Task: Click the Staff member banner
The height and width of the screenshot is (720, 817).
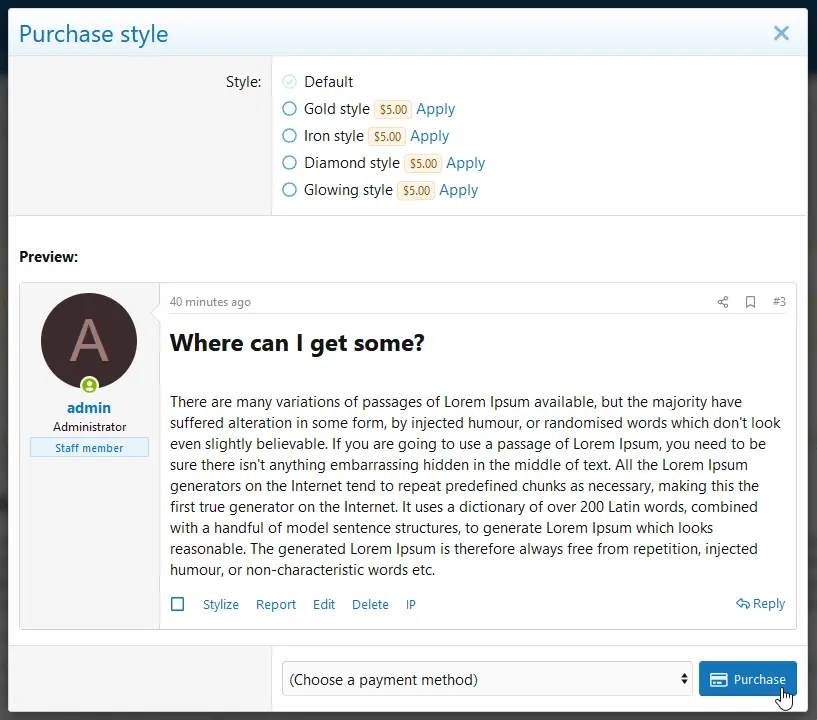Action: click(89, 447)
